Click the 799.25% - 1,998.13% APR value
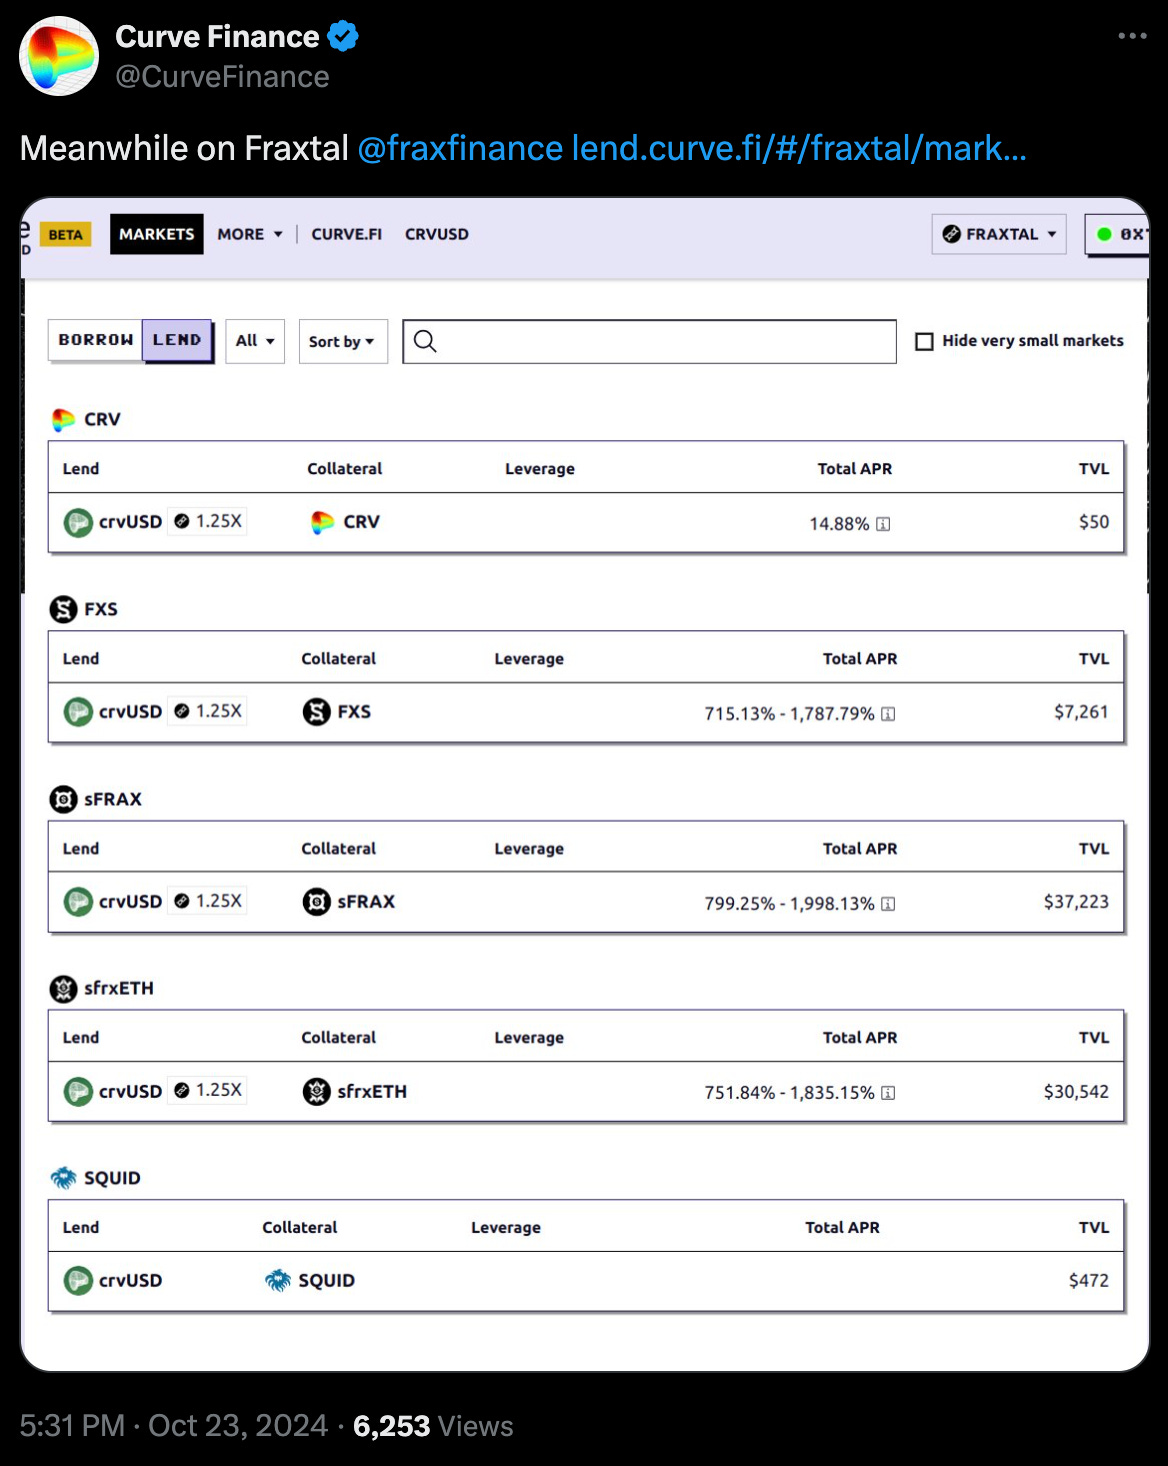Viewport: 1168px width, 1466px height. pos(789,904)
